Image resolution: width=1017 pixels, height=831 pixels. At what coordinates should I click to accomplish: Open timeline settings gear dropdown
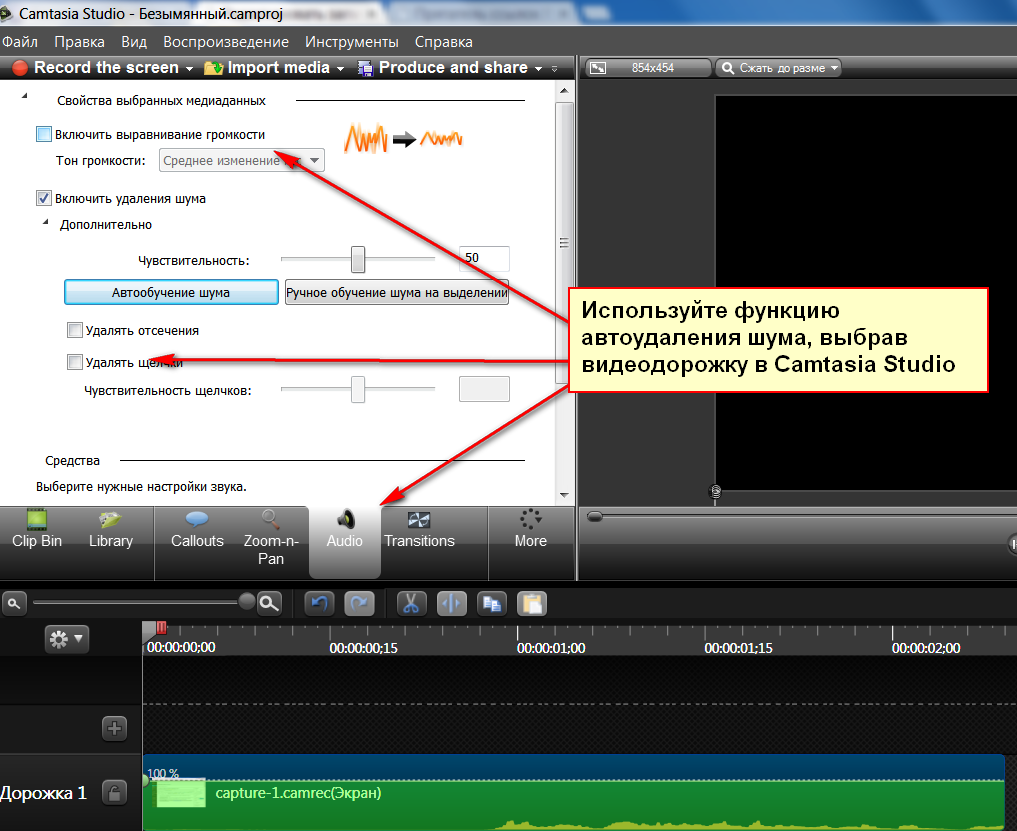(67, 639)
